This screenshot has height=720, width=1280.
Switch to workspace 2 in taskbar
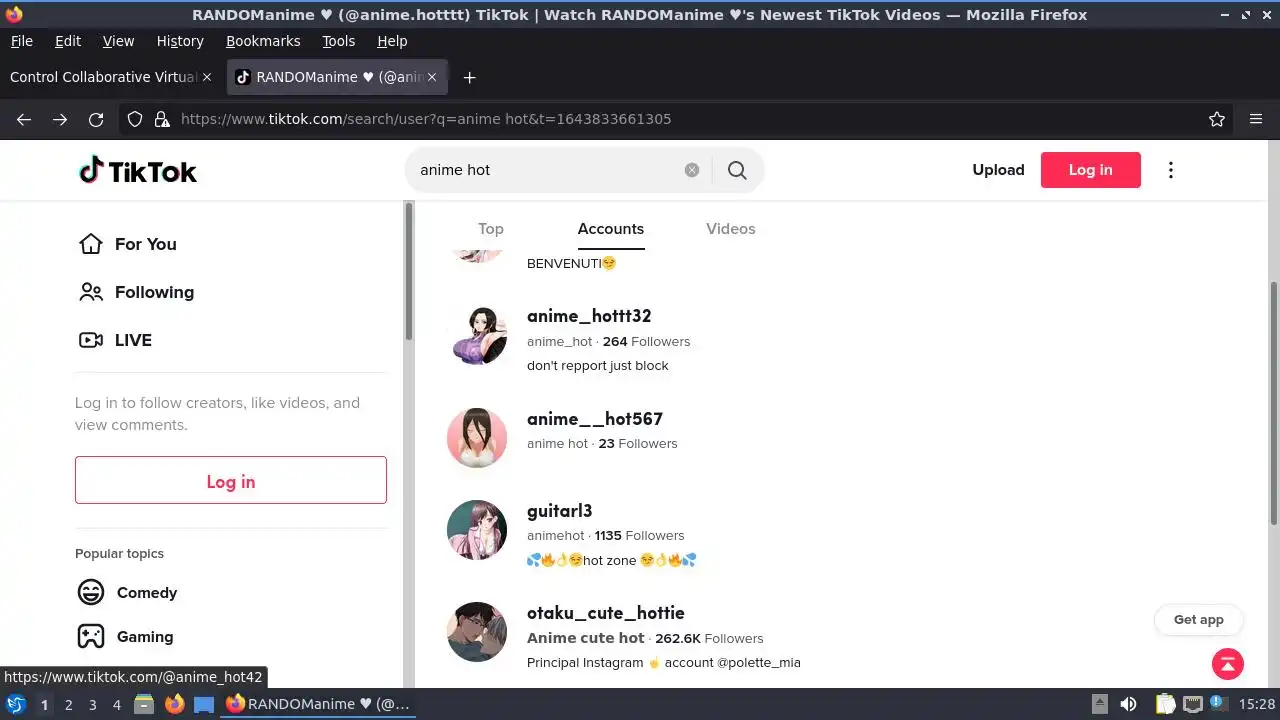[x=68, y=705]
